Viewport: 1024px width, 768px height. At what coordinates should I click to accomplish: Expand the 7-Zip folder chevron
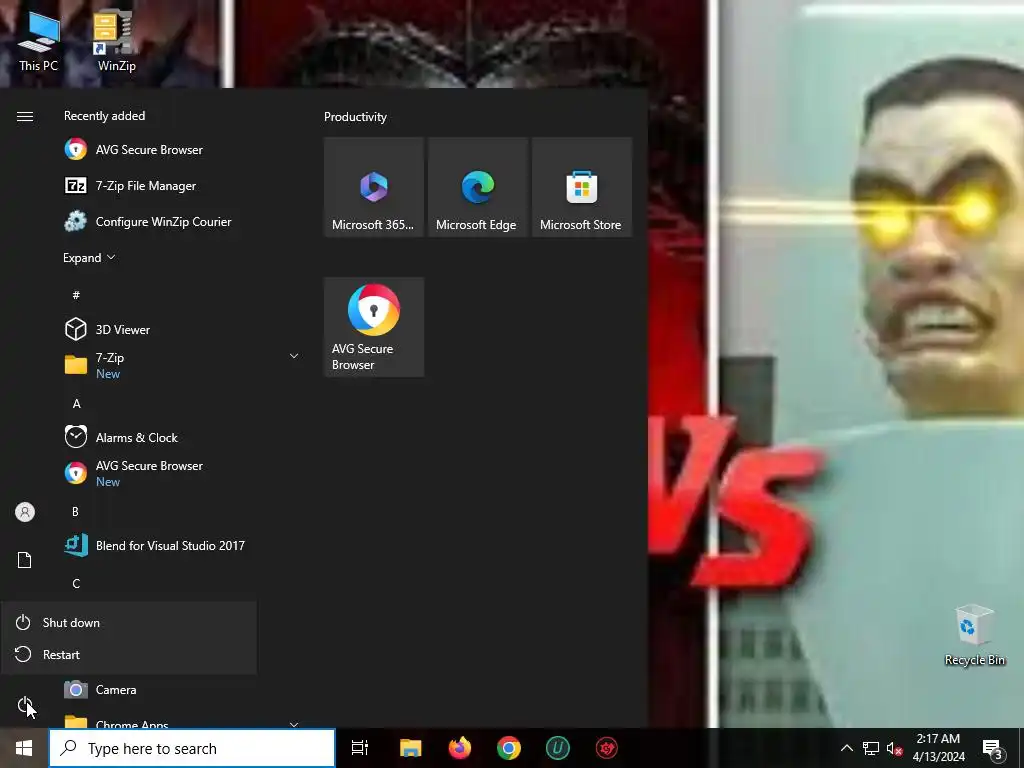pyautogui.click(x=294, y=356)
